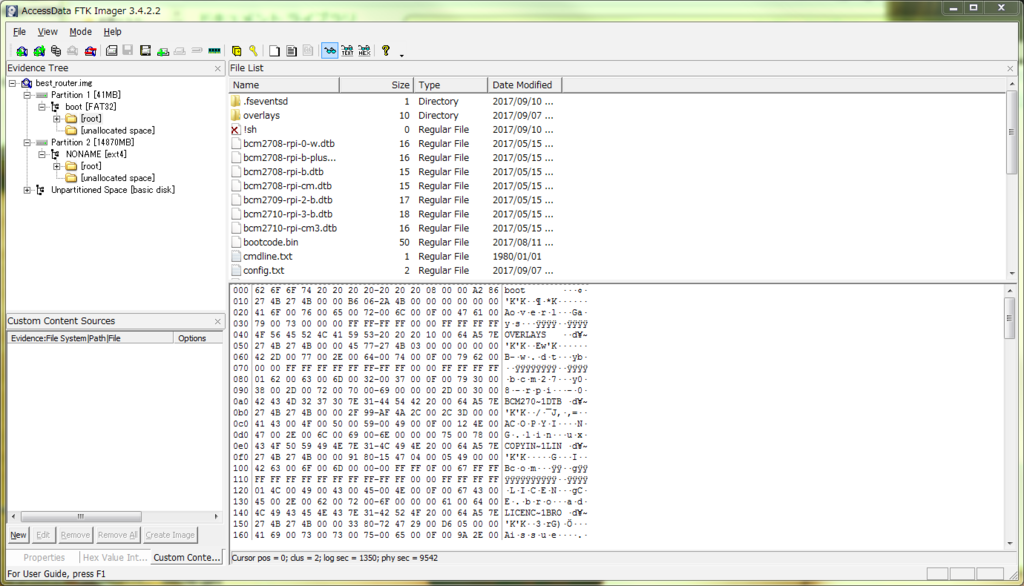Sort file list by Type column
The height and width of the screenshot is (586, 1024).
[451, 85]
